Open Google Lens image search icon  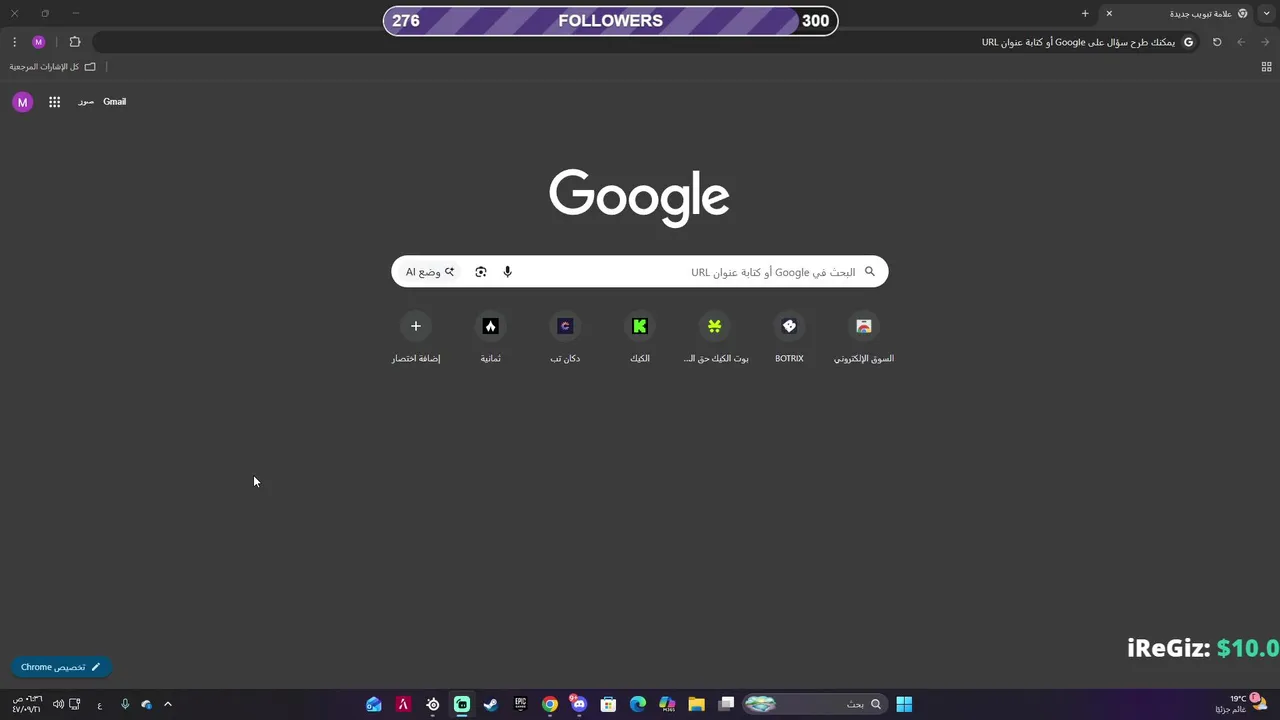point(481,272)
